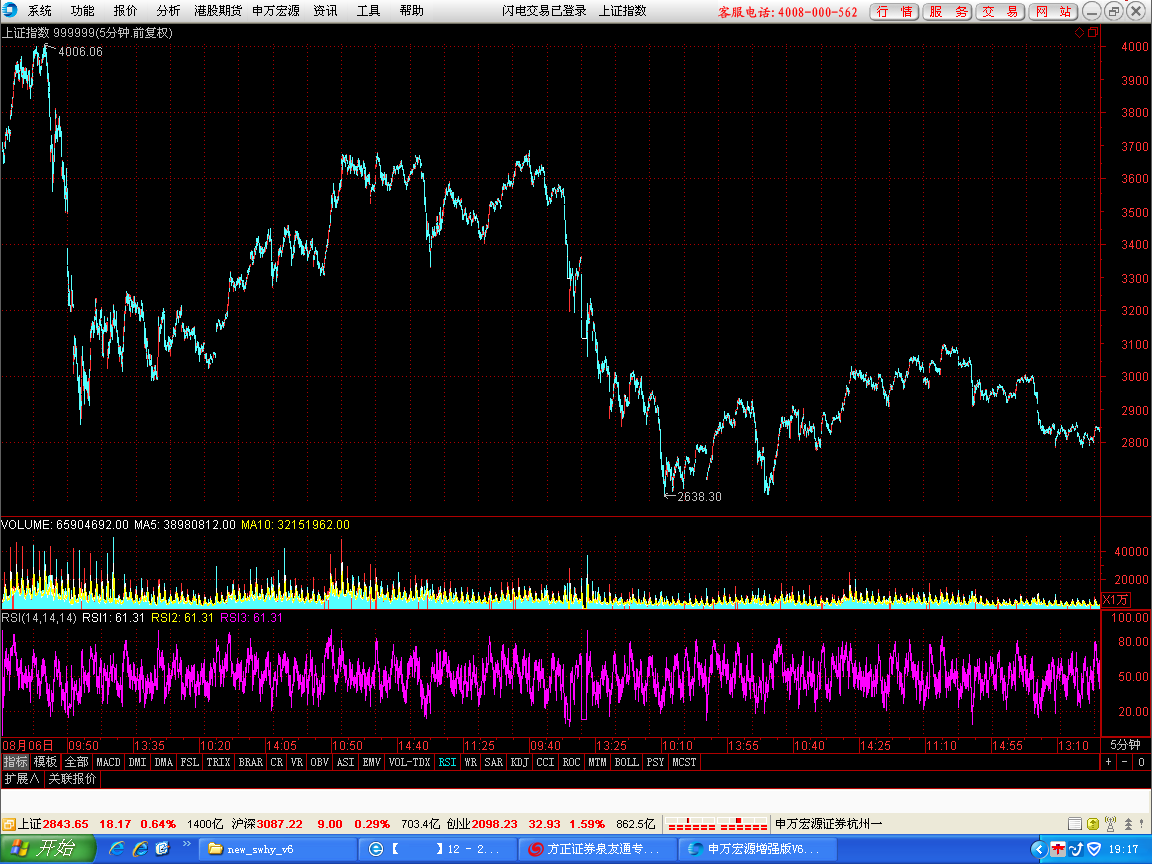Switch indicator to MTM
The image size is (1152, 864).
coord(597,762)
